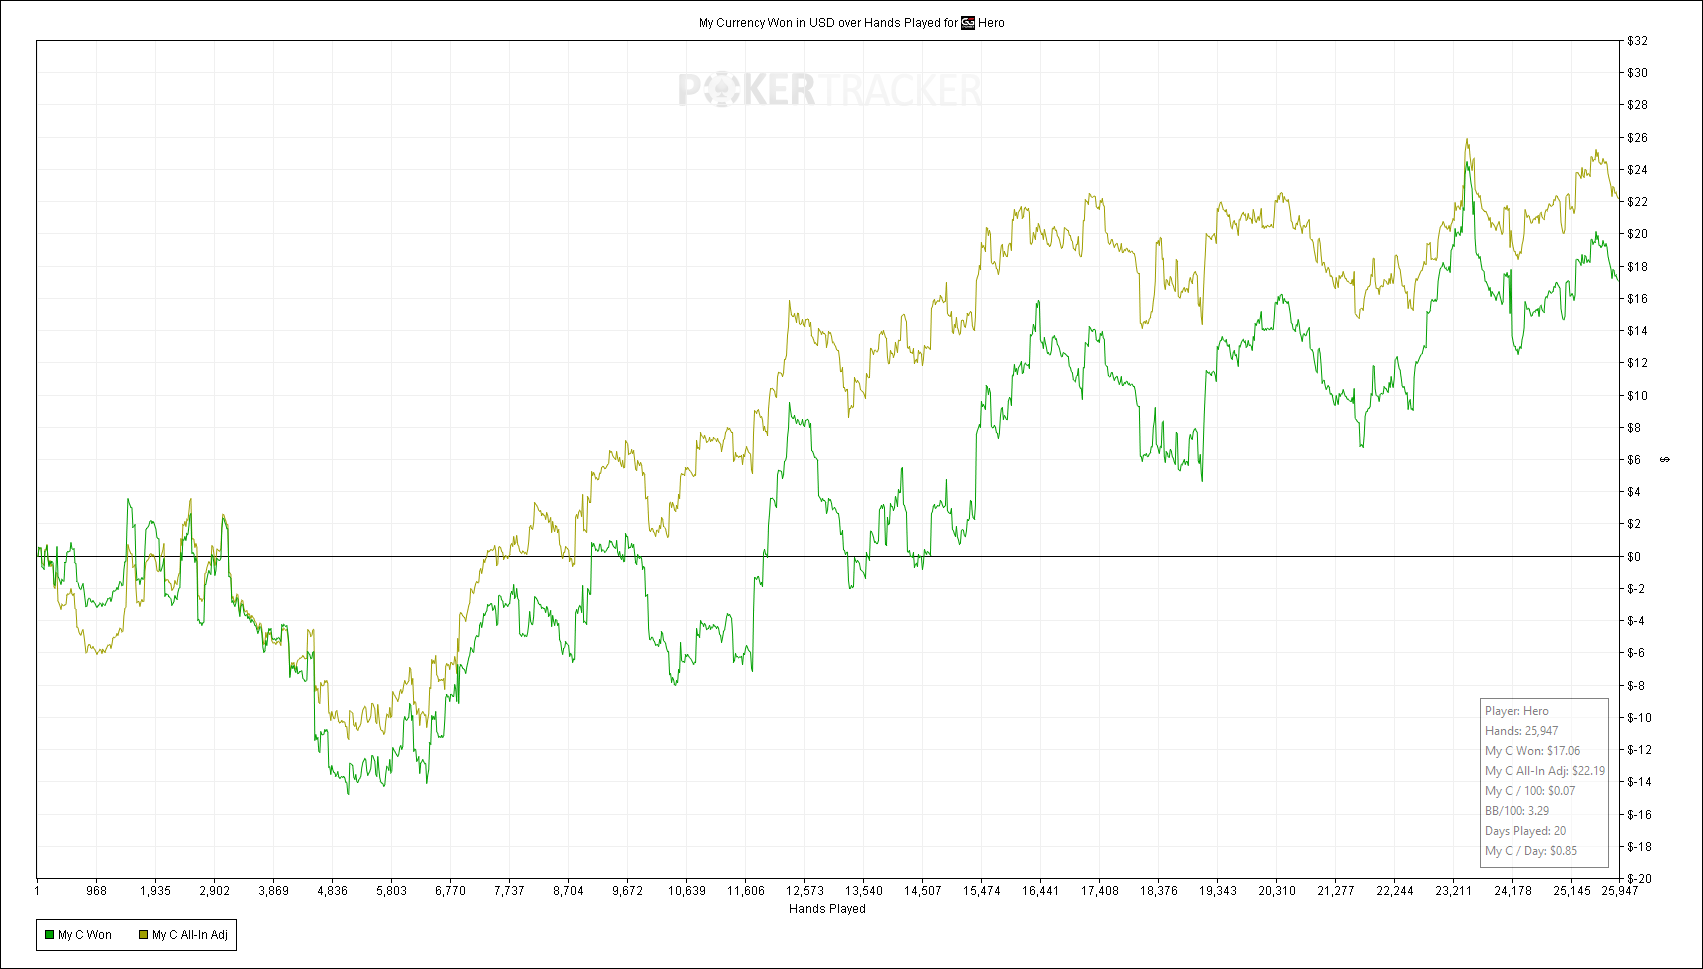Click the x-axis label '4,836'
This screenshot has height=969, width=1703.
(x=332, y=891)
